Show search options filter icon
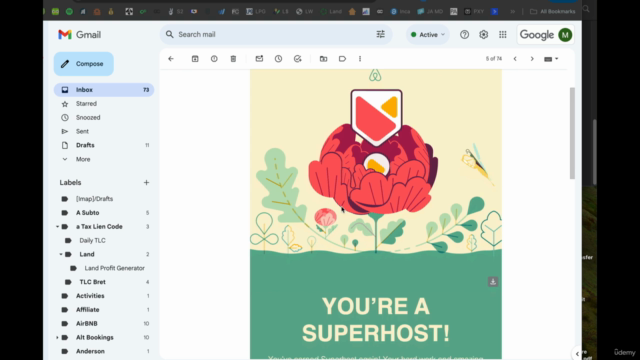 click(380, 34)
